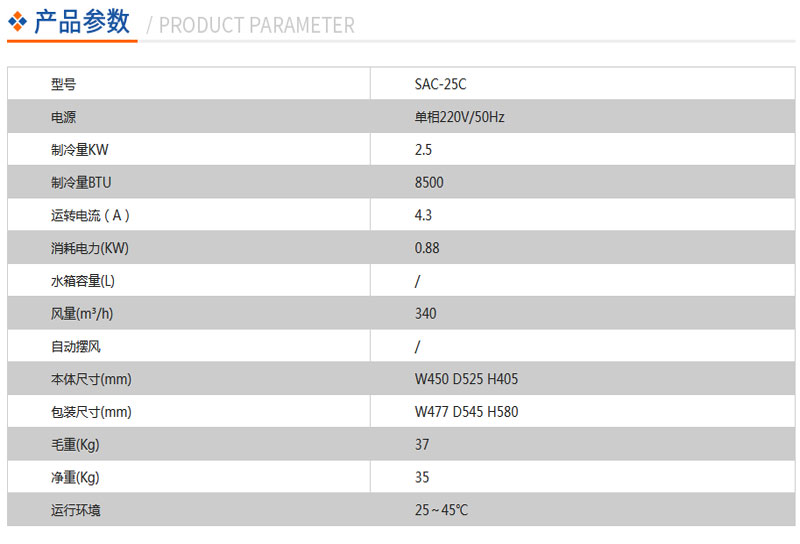Click the 25～45℃ operating range value
Image resolution: width=800 pixels, height=544 pixels.
[x=441, y=510]
